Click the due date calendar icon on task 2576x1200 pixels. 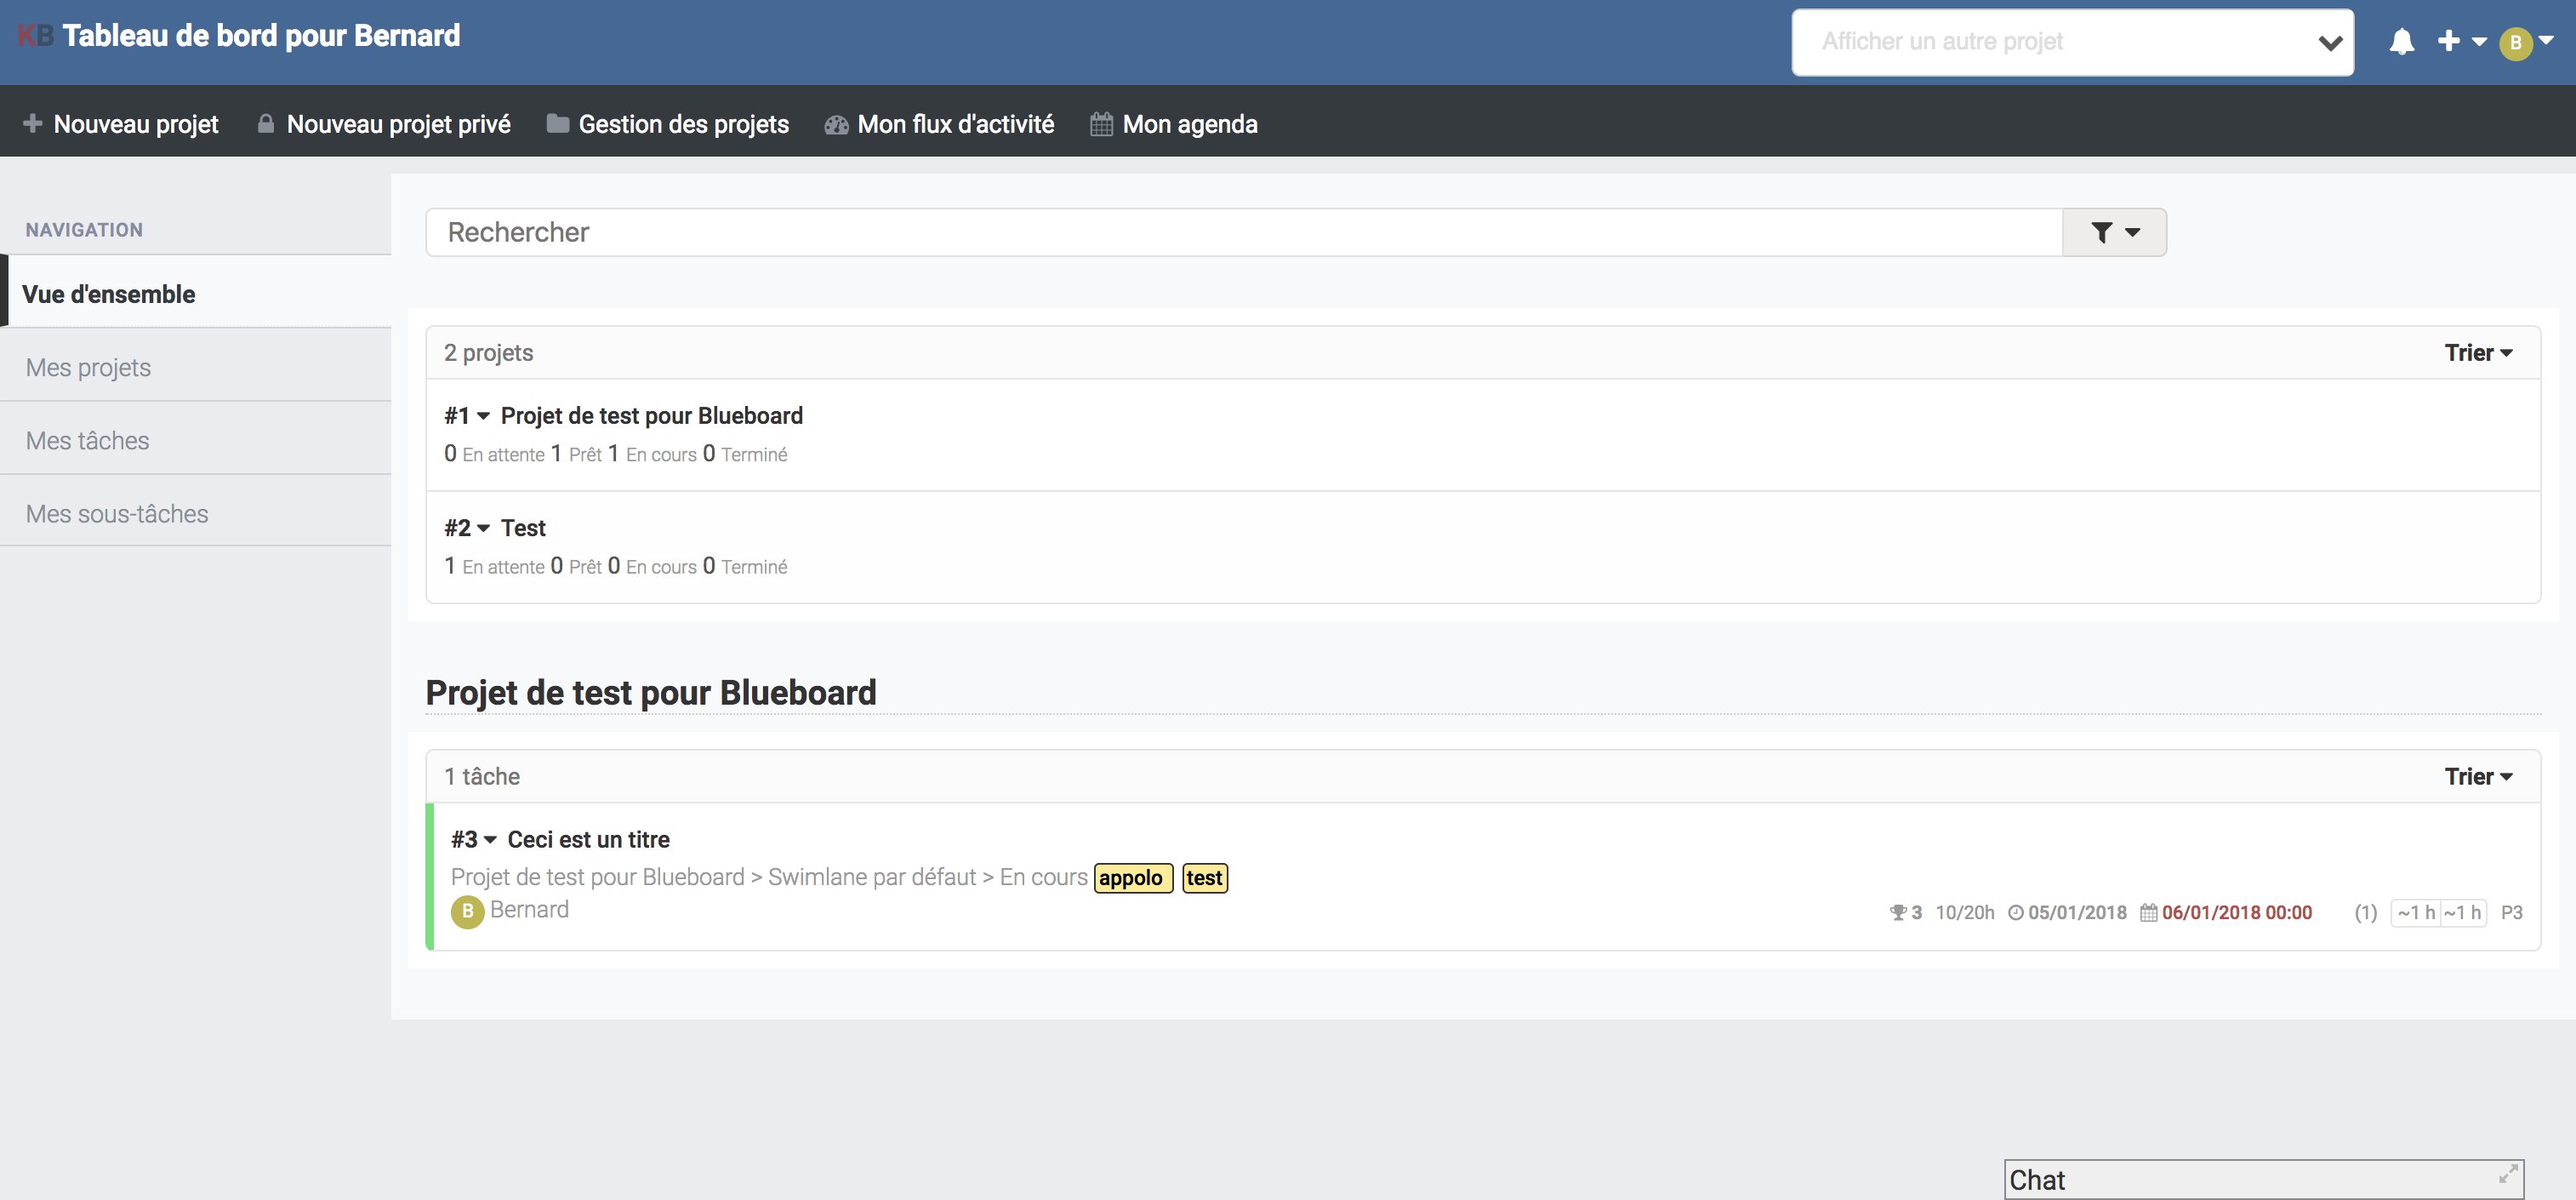click(x=2148, y=912)
